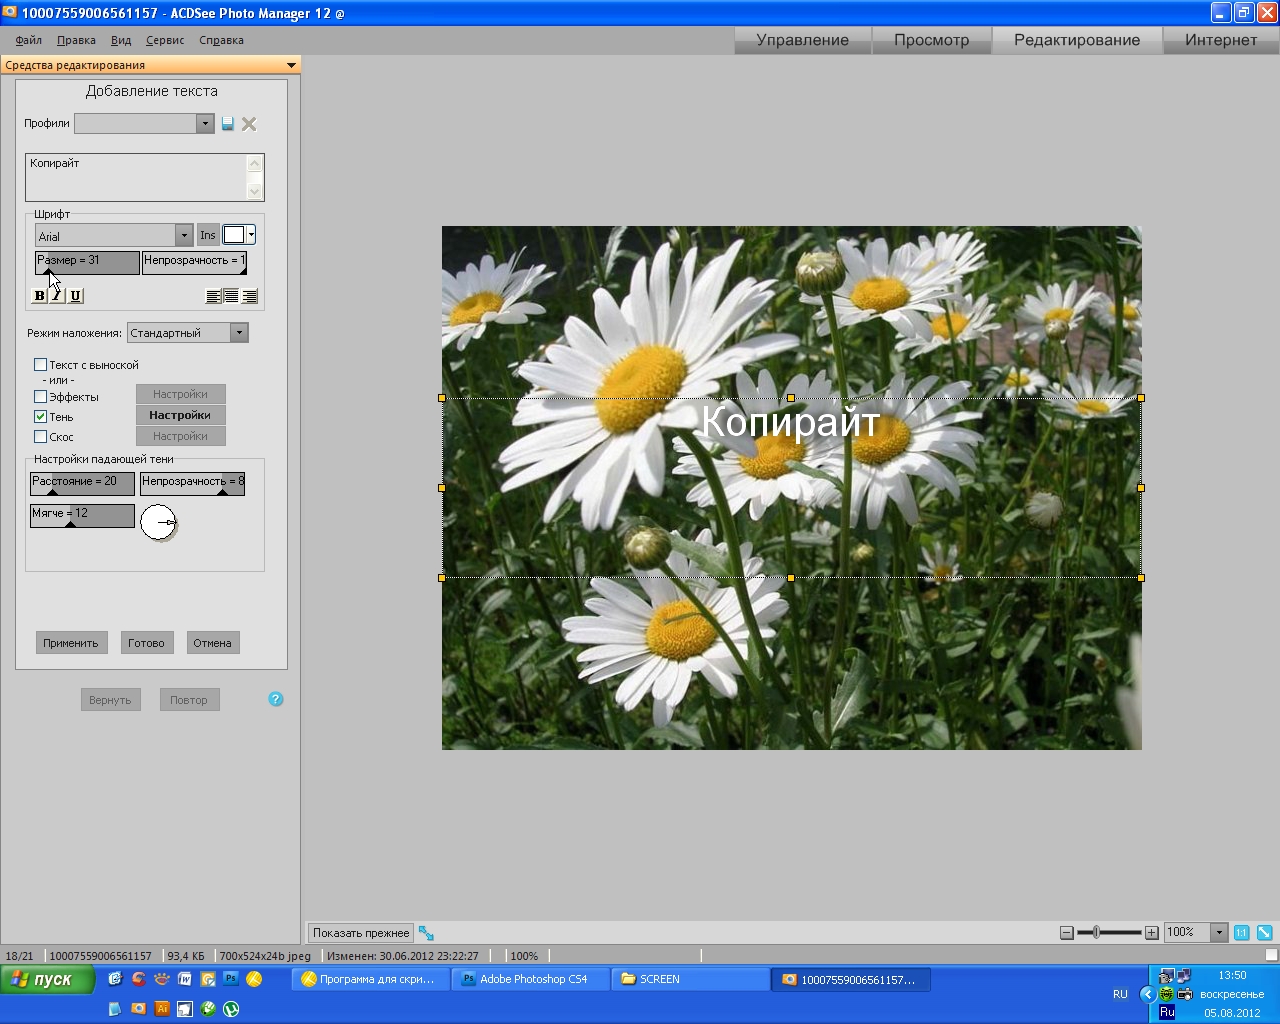
Task: Open the Файл menu
Action: [29, 40]
